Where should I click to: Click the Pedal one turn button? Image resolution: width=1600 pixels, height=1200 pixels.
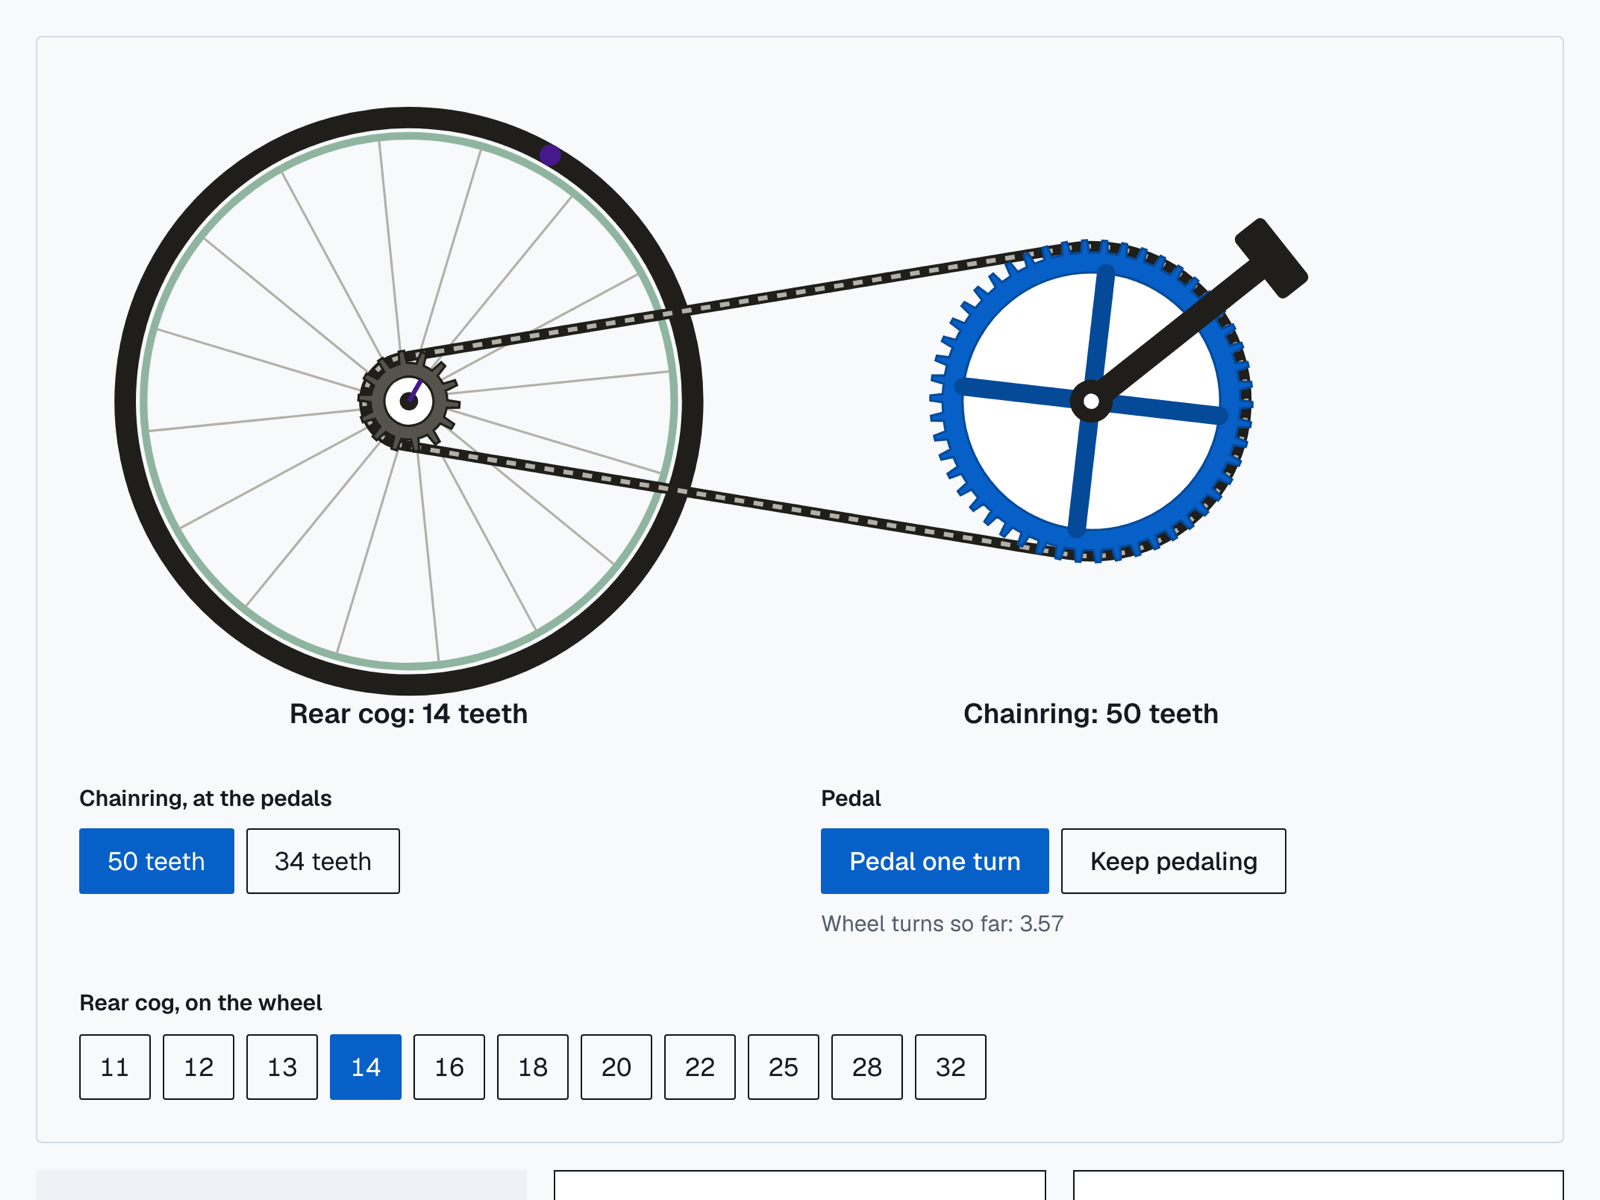pyautogui.click(x=935, y=861)
